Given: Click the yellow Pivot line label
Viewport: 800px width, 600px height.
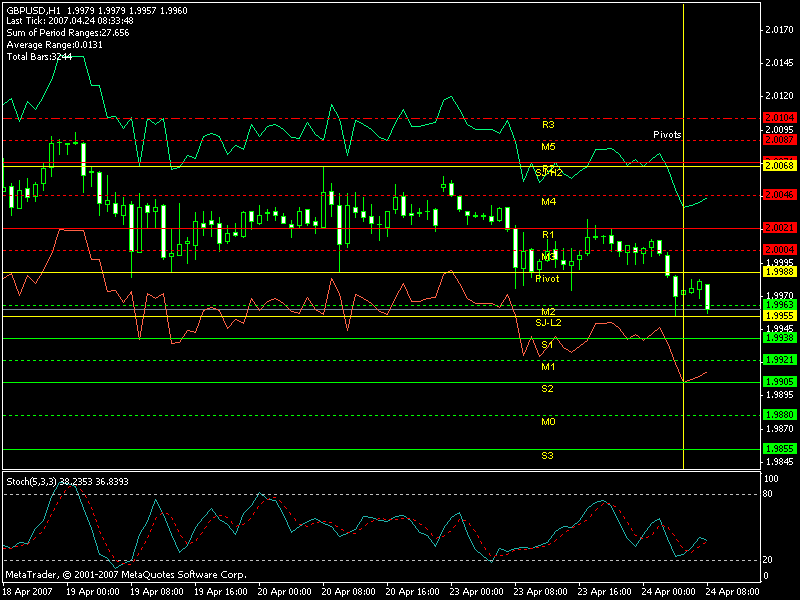Looking at the screenshot, I should tap(547, 279).
